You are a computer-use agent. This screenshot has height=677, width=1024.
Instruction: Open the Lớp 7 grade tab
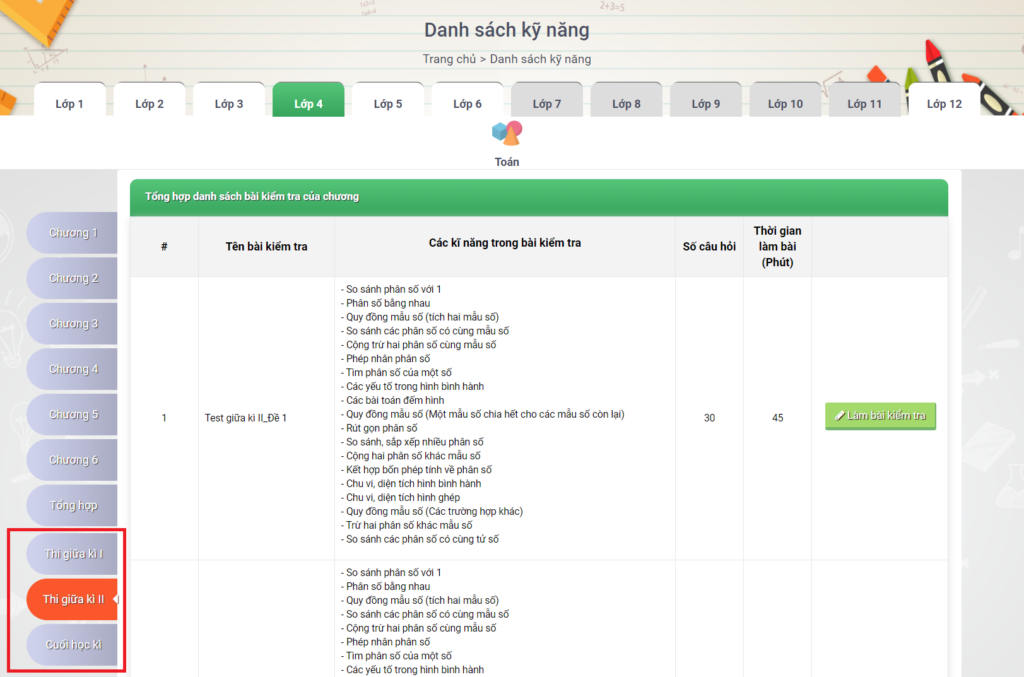[547, 100]
